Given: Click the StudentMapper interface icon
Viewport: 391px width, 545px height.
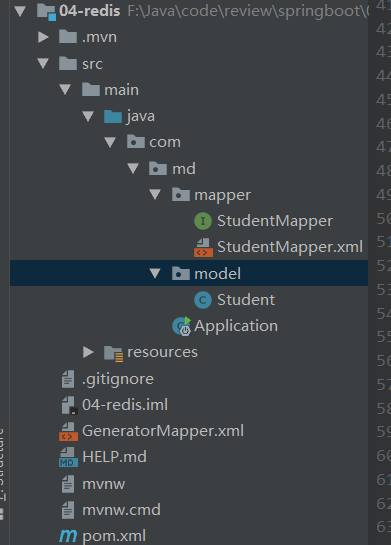Looking at the screenshot, I should click(203, 221).
